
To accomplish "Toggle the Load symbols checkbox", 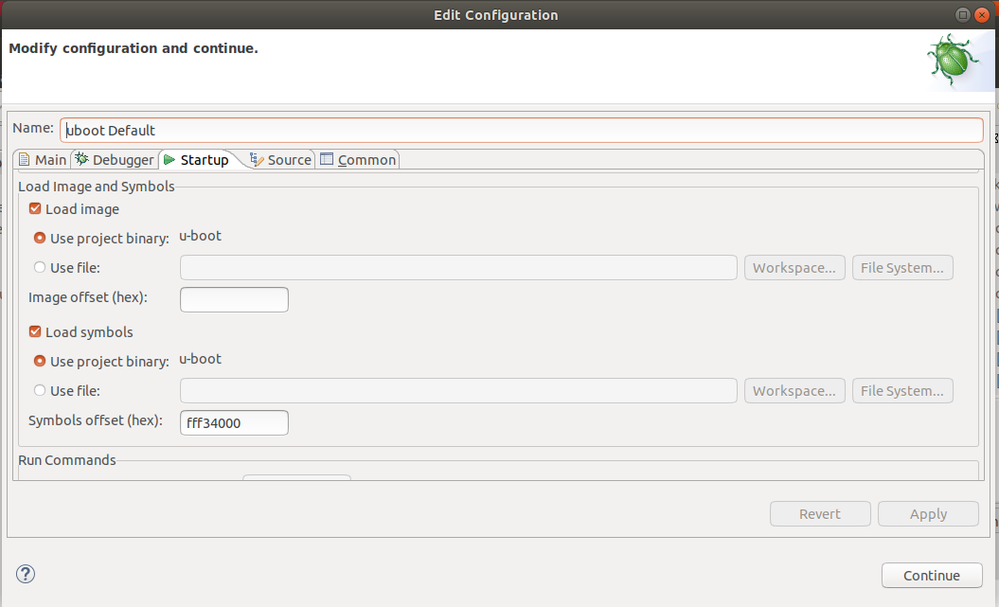I will (x=36, y=332).
